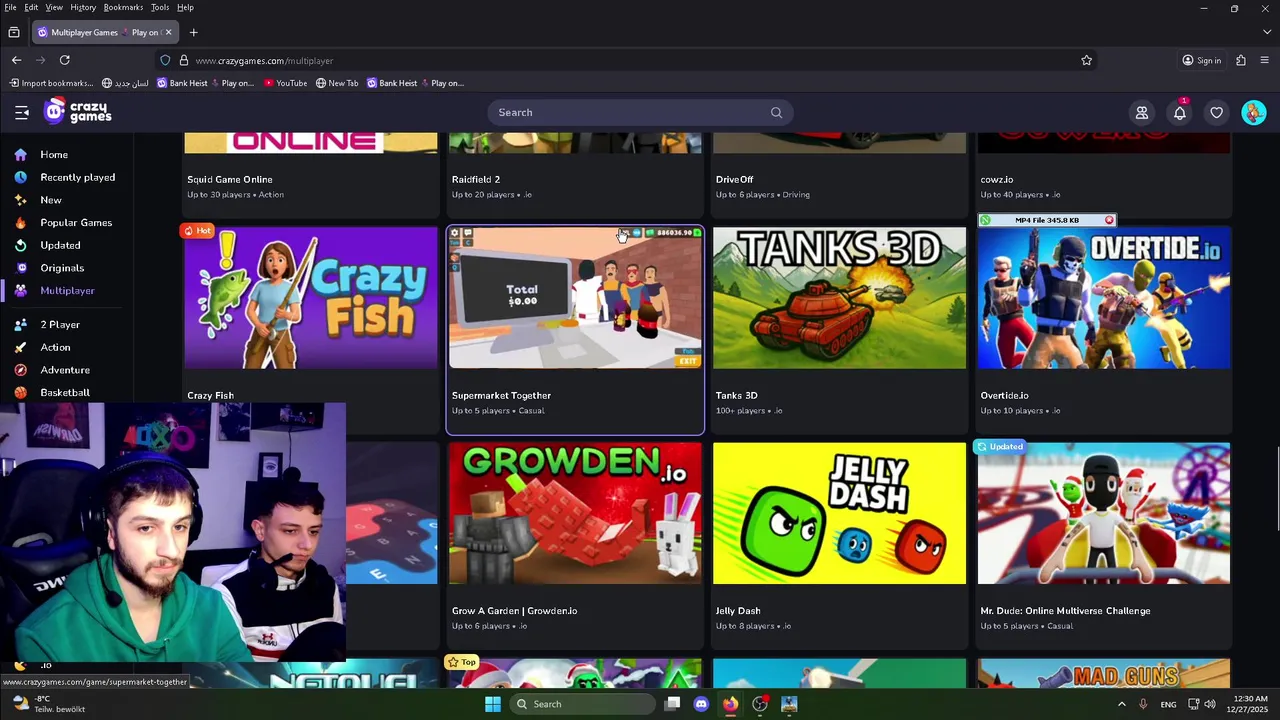1280x720 pixels.
Task: Reload the page with refresh button
Action: (x=65, y=60)
